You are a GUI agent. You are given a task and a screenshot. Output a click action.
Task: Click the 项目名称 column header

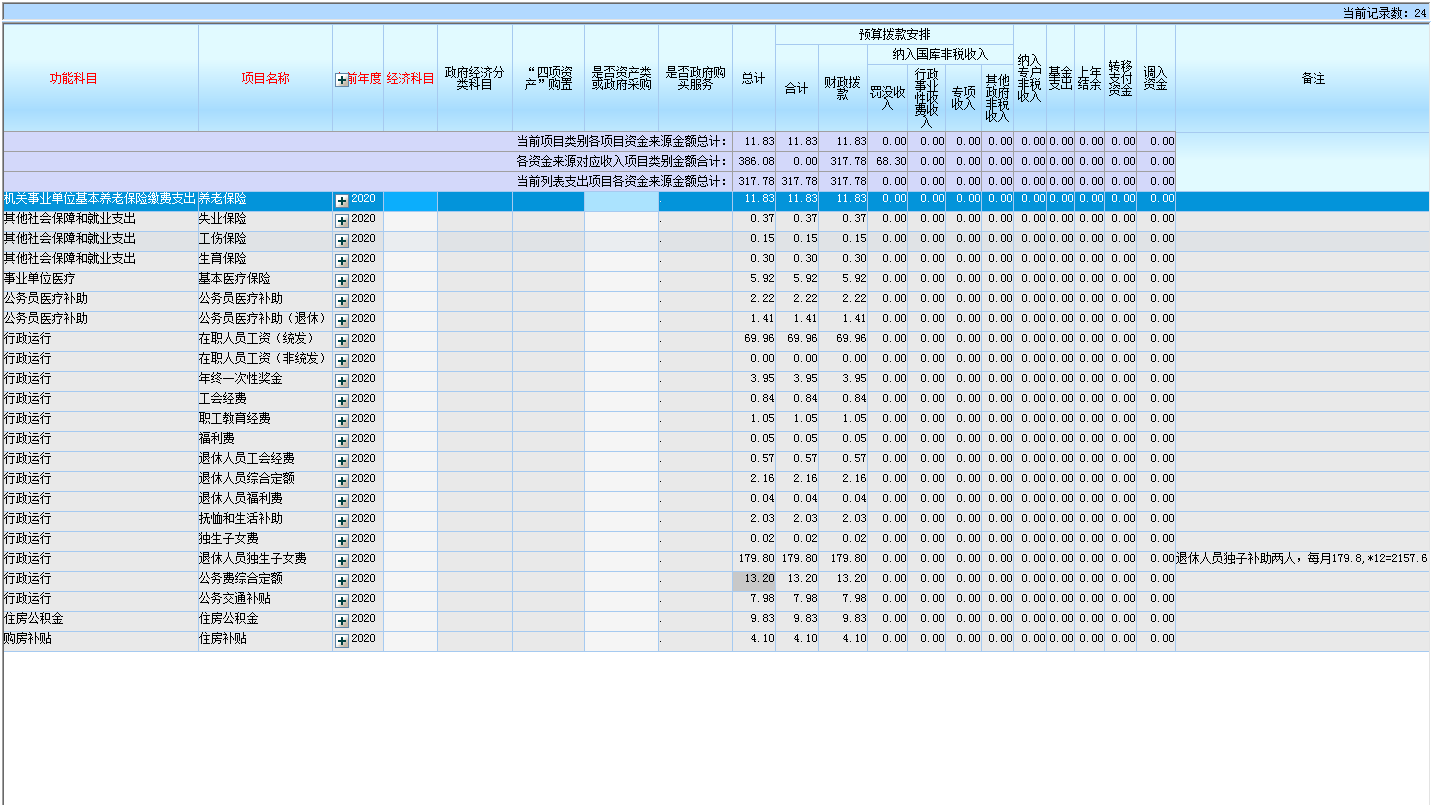pos(265,79)
